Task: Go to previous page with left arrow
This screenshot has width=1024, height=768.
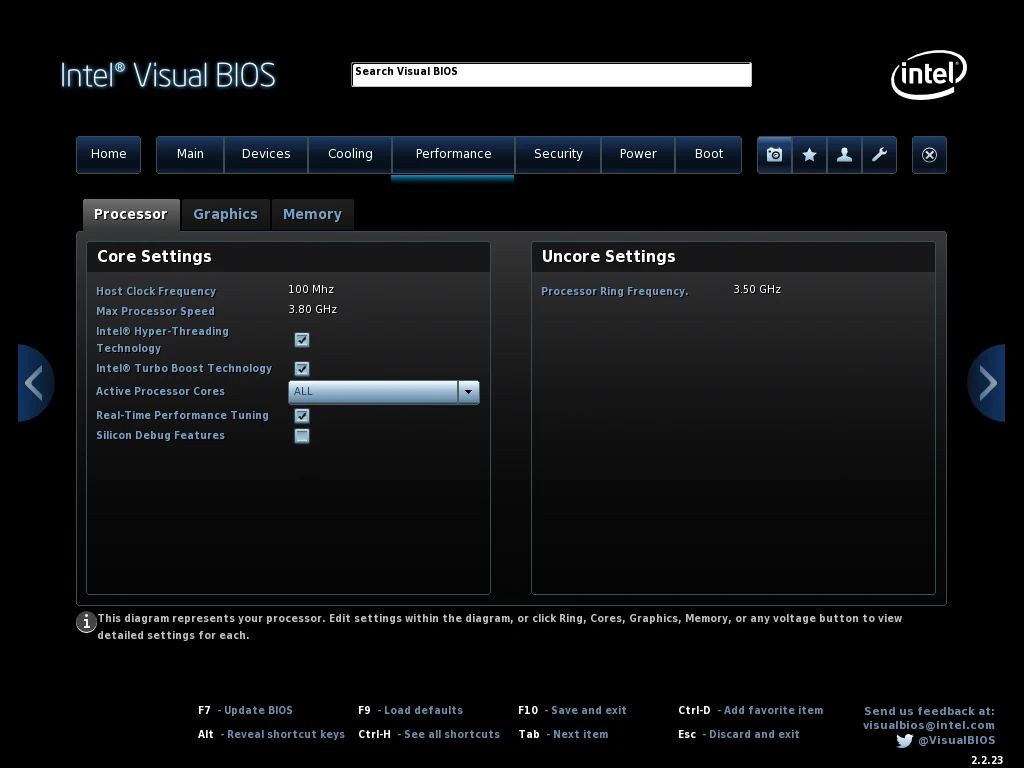Action: [x=34, y=383]
